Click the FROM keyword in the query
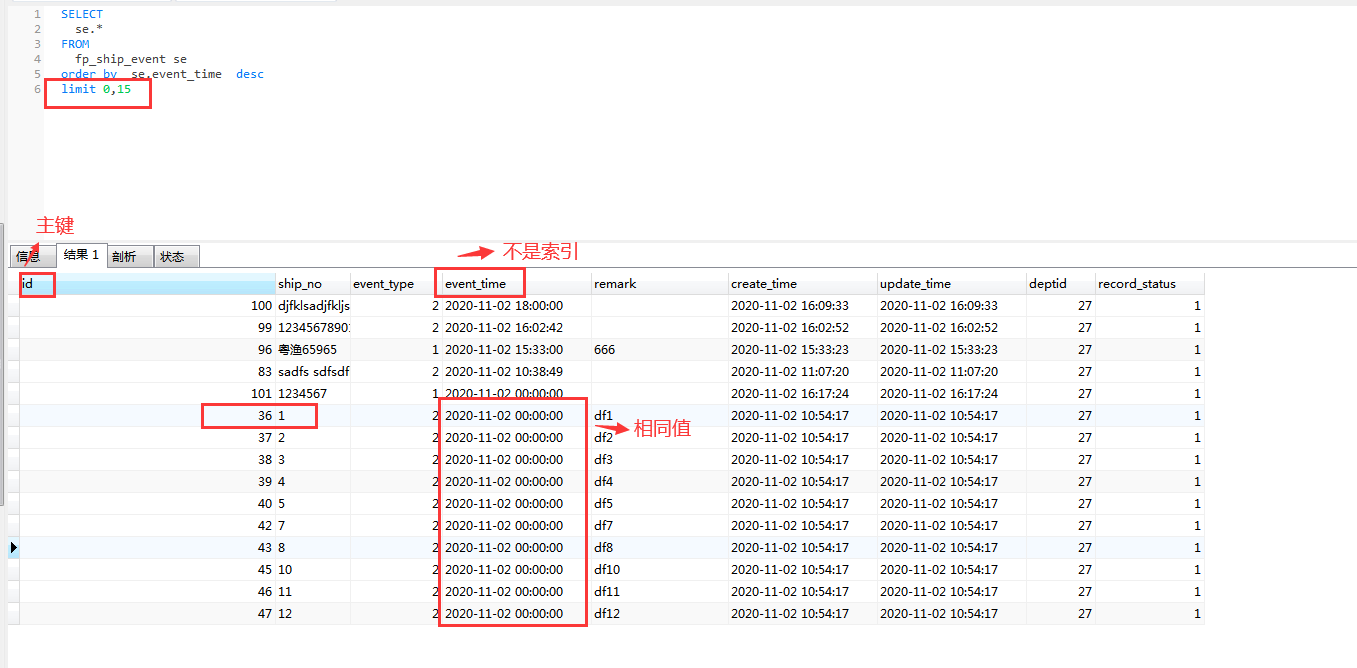This screenshot has width=1357, height=668. tap(75, 44)
